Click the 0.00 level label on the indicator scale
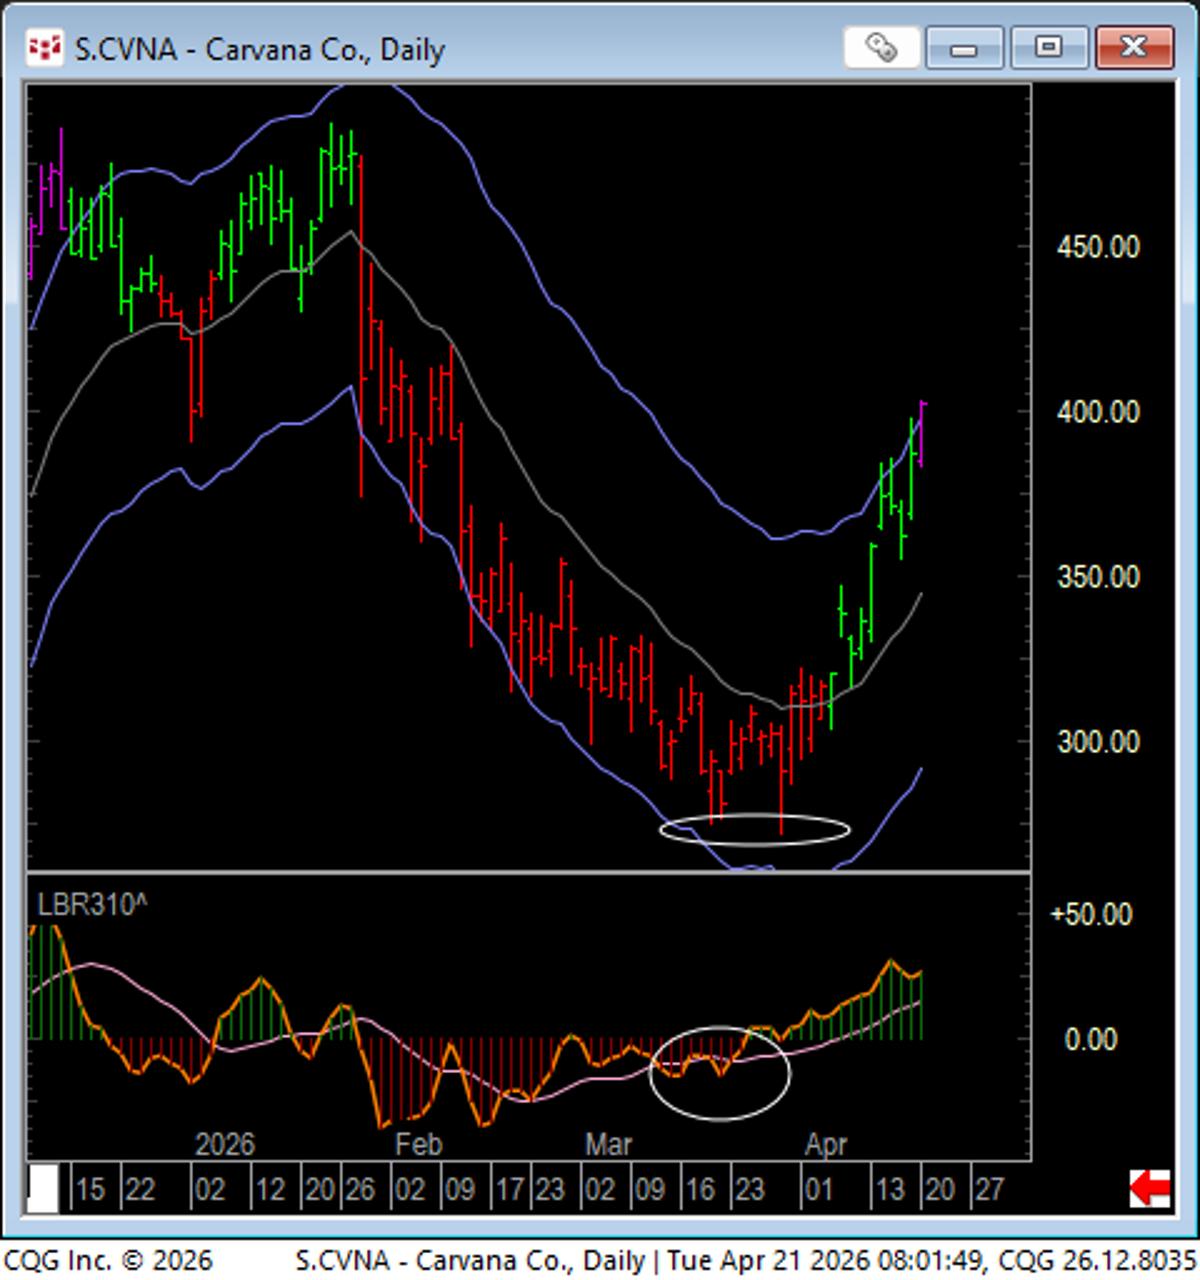This screenshot has height=1280, width=1200. coord(1091,1040)
